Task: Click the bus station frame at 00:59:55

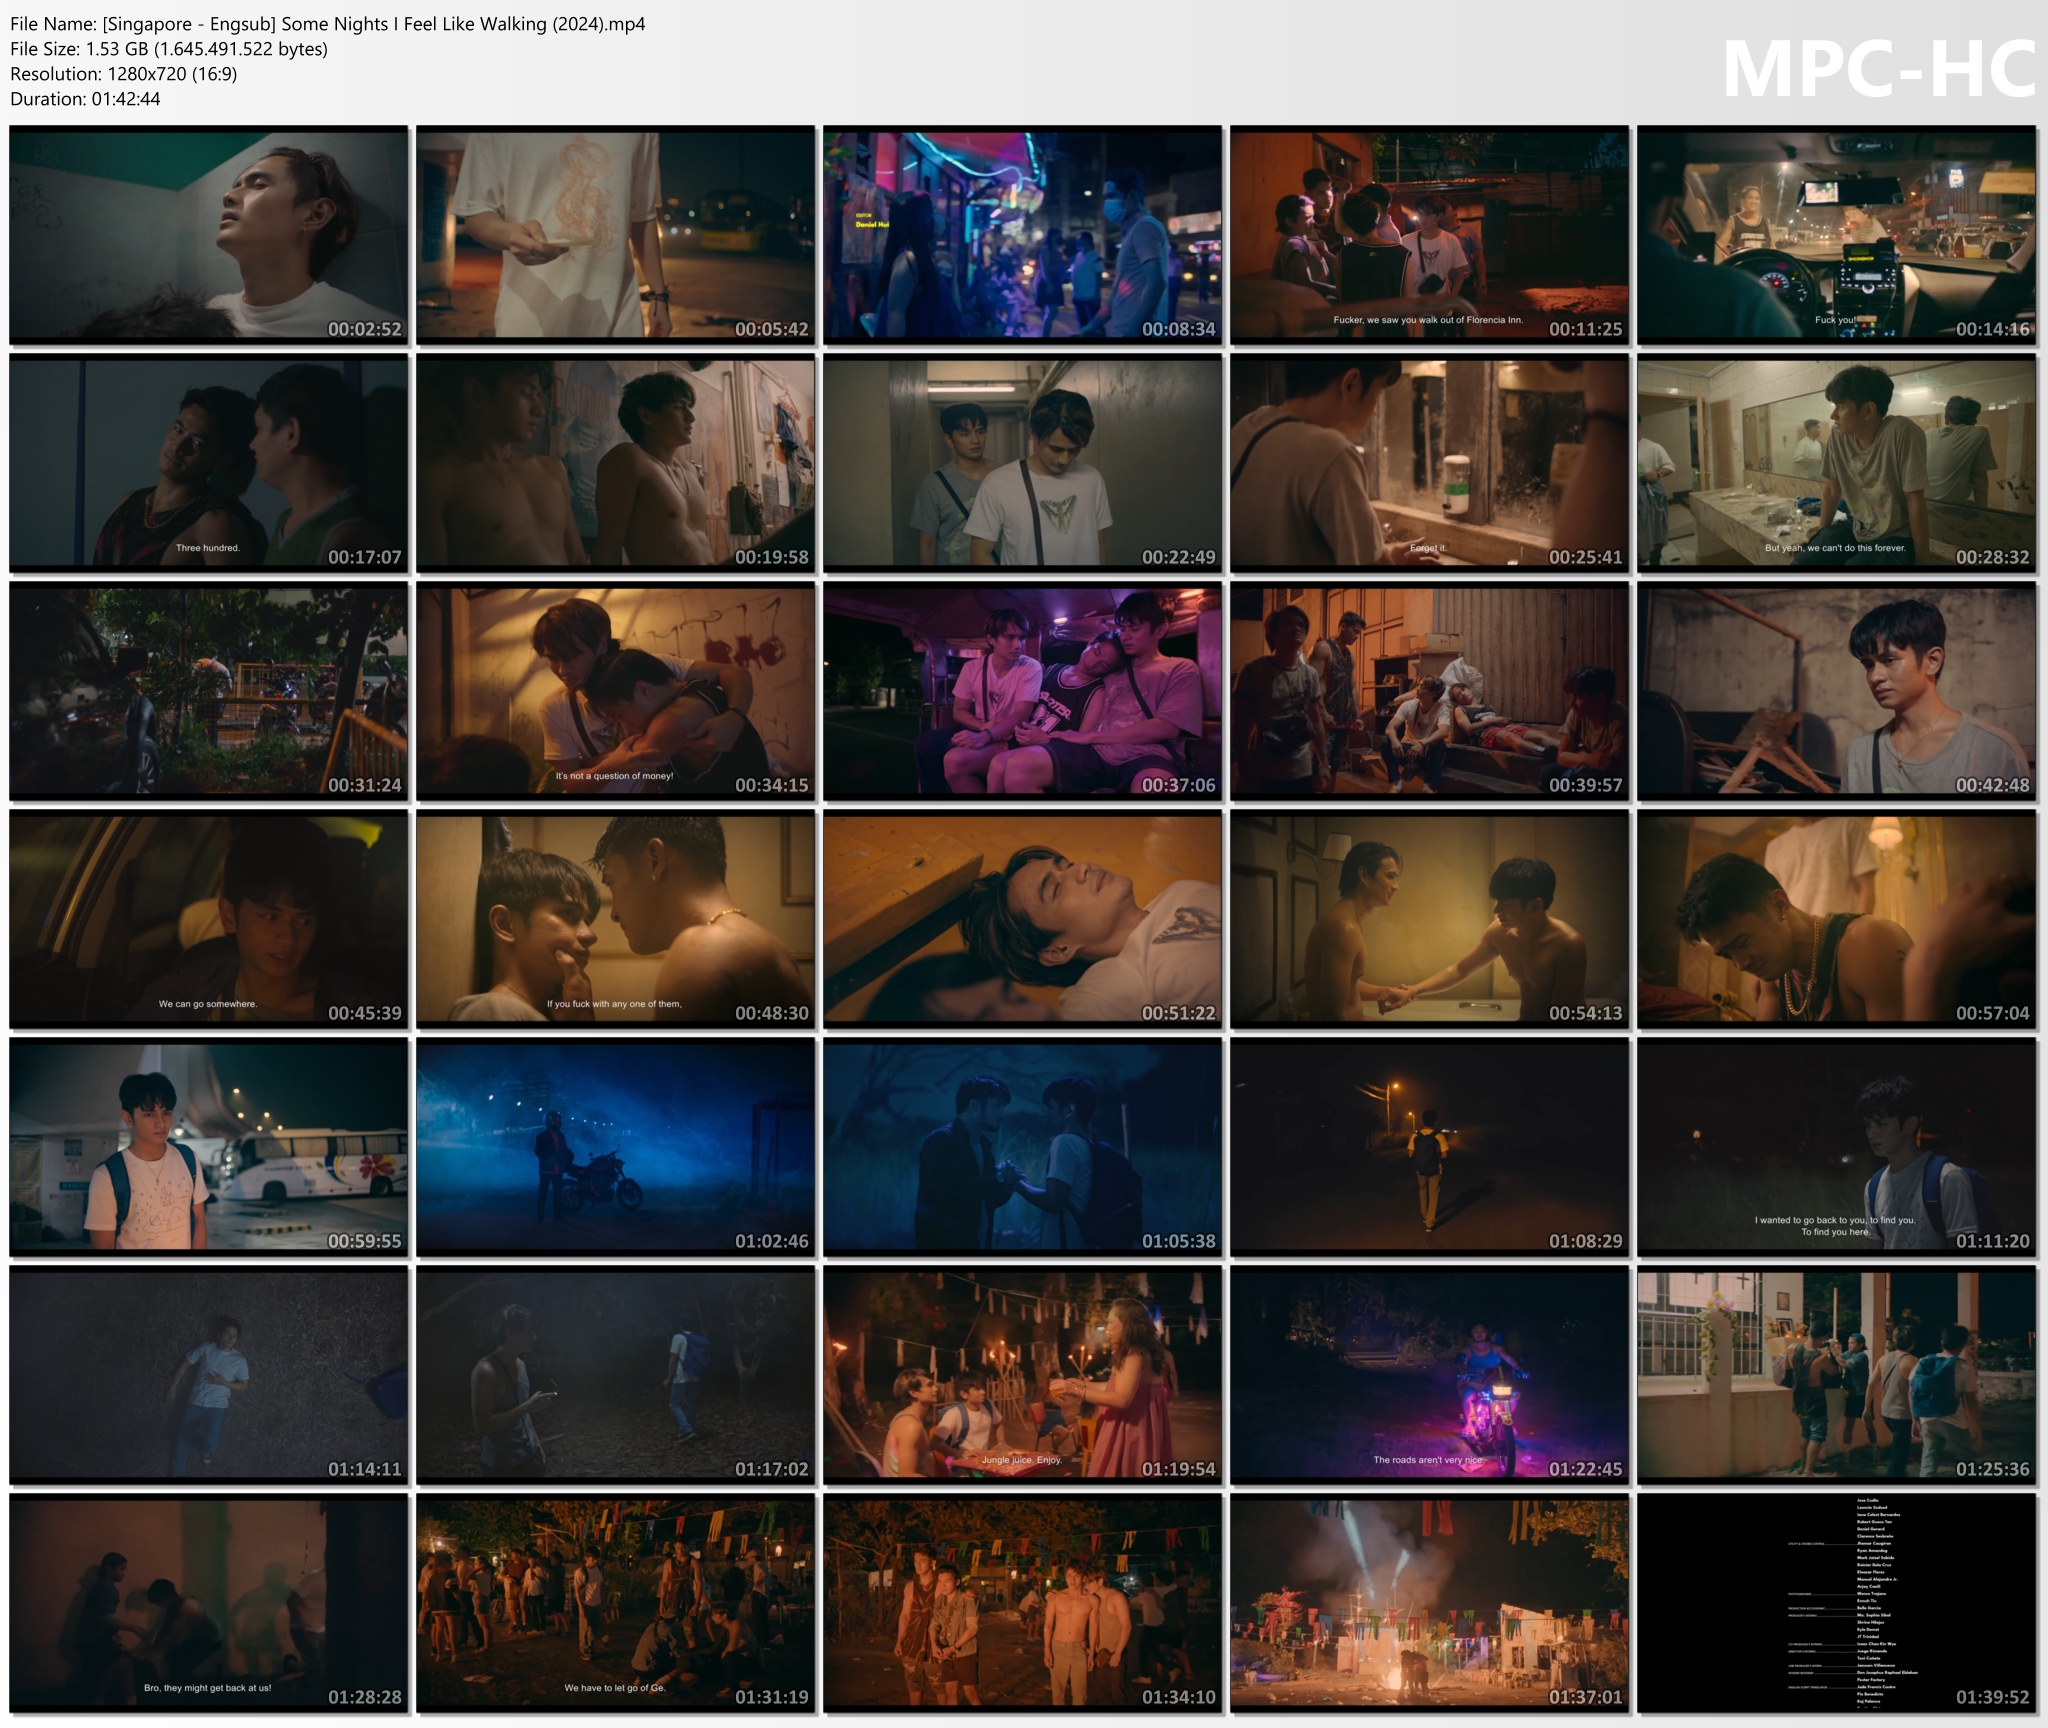Action: [x=209, y=1147]
